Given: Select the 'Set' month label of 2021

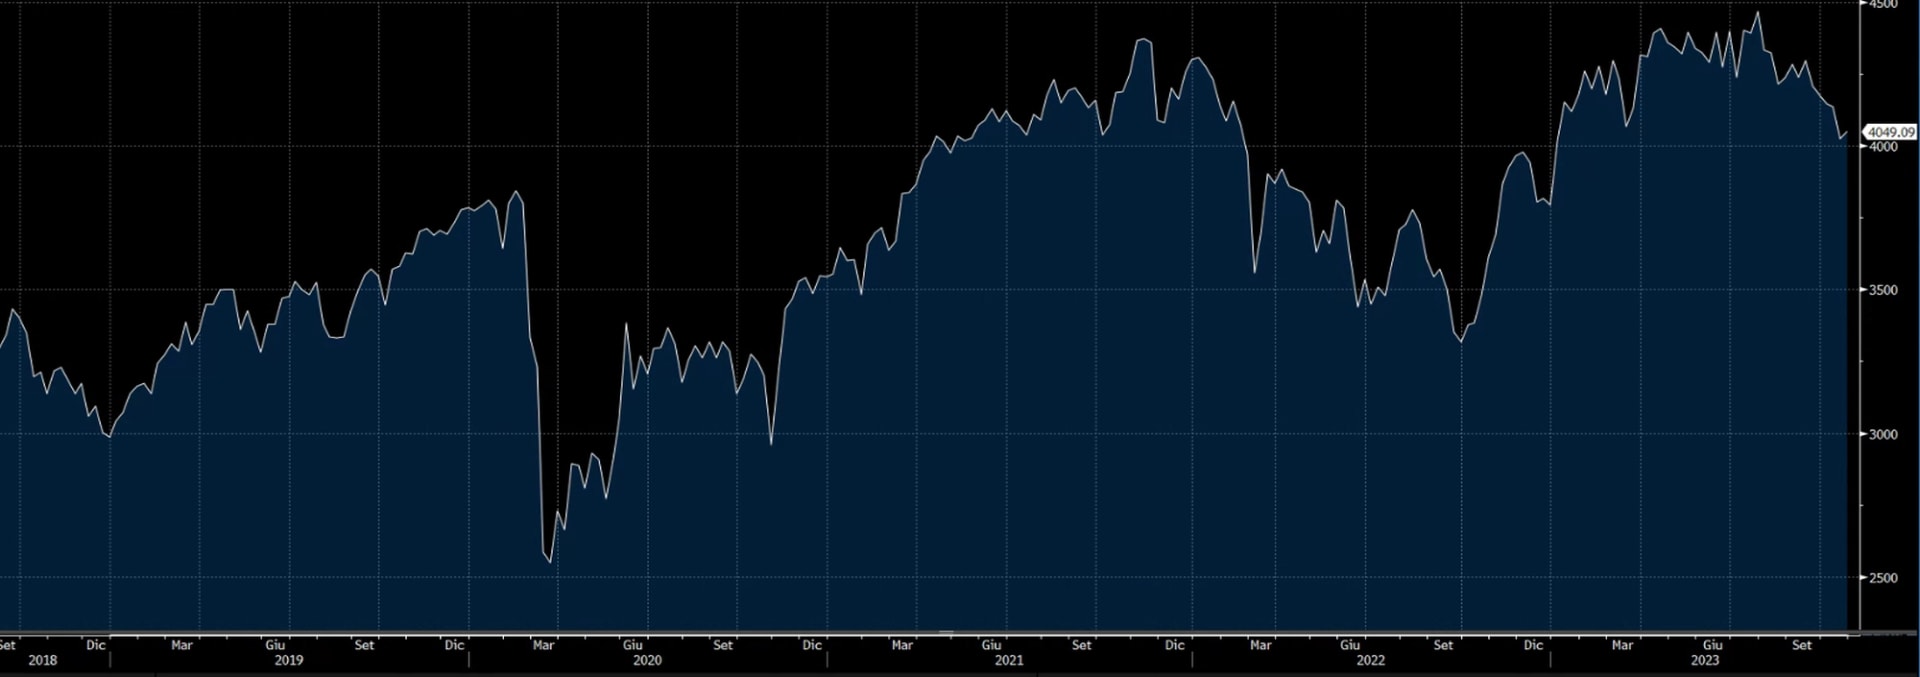Looking at the screenshot, I should coord(1082,645).
